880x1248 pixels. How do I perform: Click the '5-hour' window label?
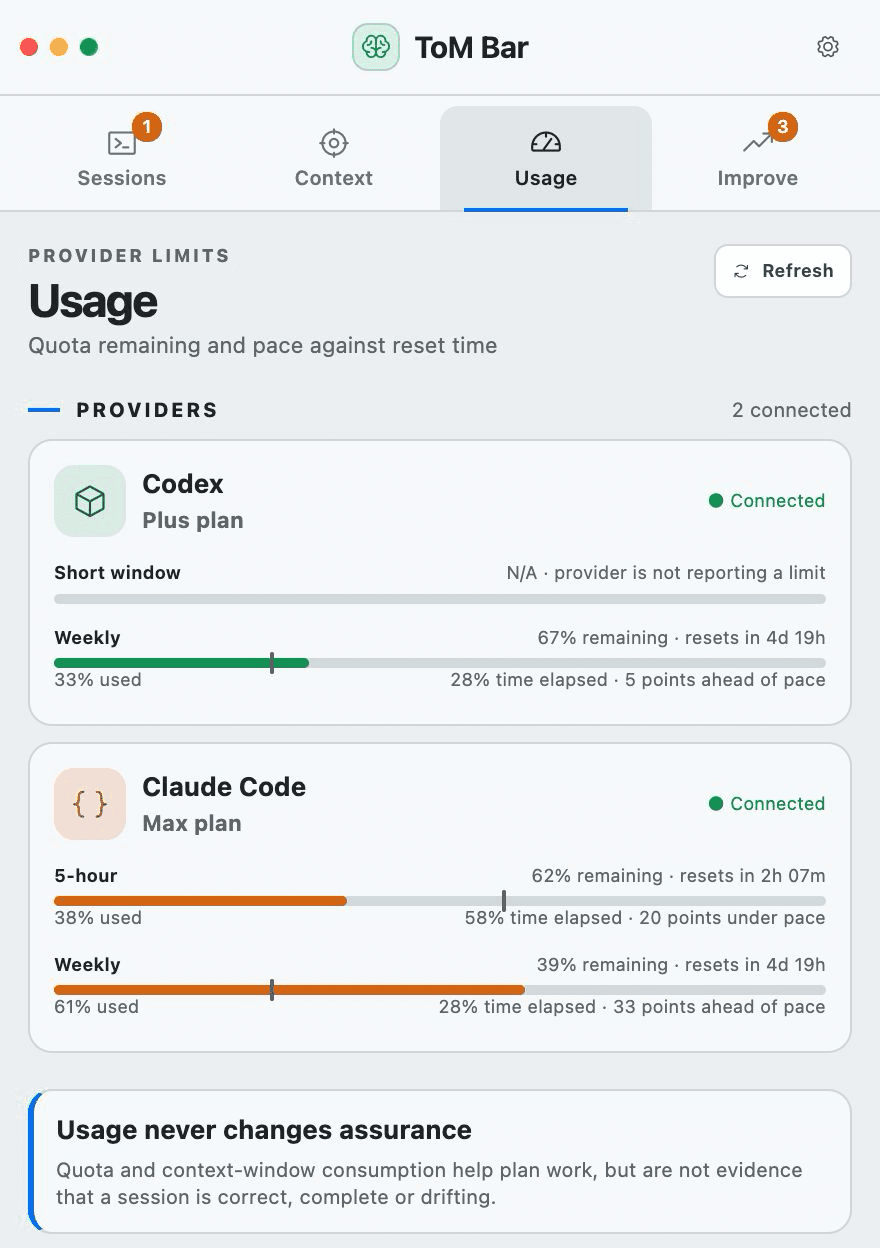86,876
